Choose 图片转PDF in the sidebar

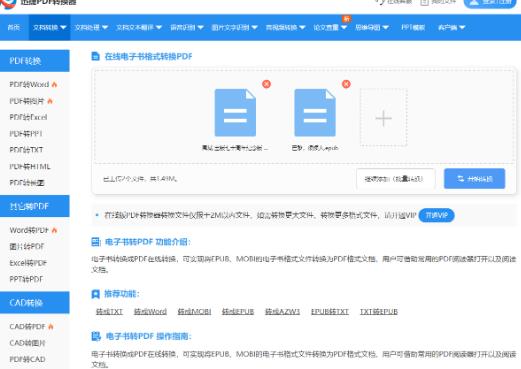pos(27,246)
